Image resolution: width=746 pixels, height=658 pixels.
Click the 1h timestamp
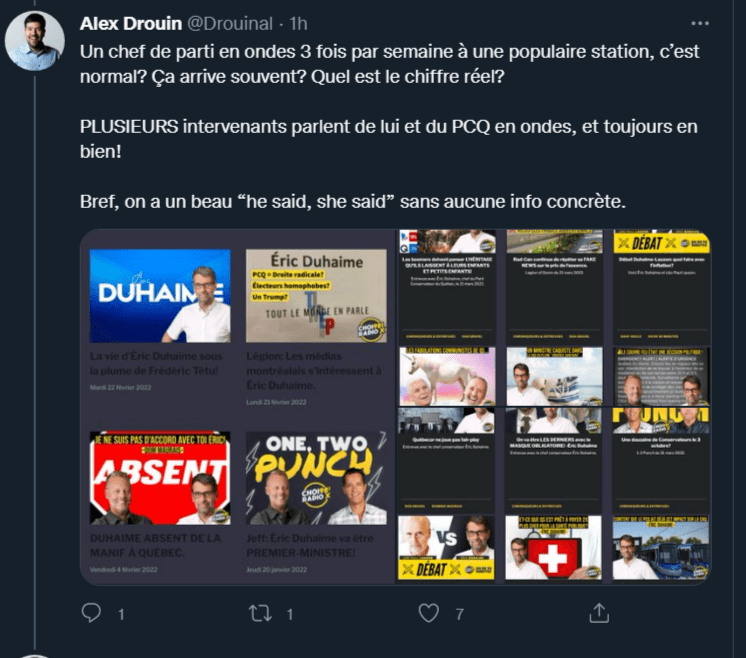point(298,23)
